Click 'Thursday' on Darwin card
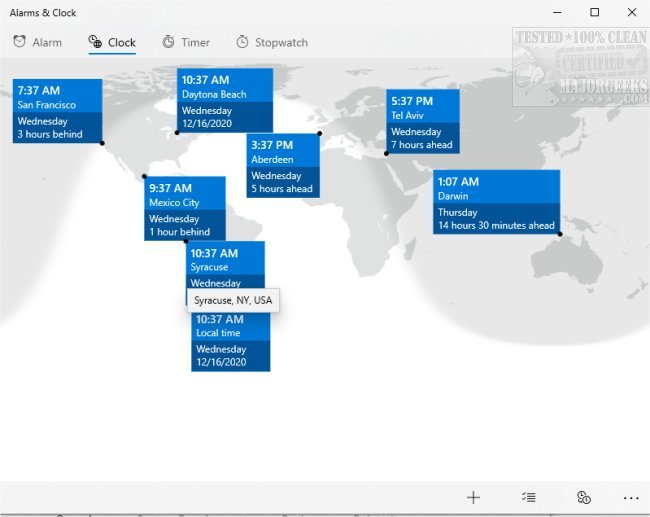Screen dimensions: 650x517 coord(458,212)
